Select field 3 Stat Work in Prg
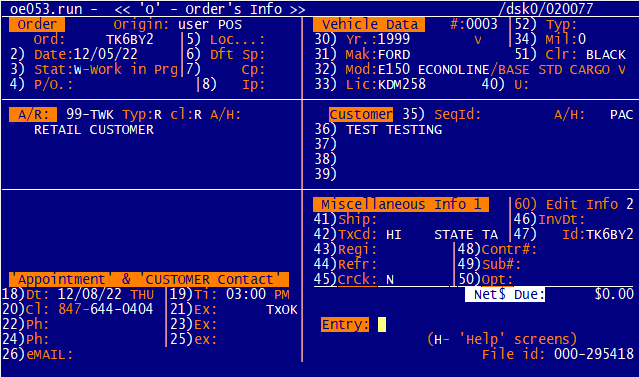 coord(94,69)
